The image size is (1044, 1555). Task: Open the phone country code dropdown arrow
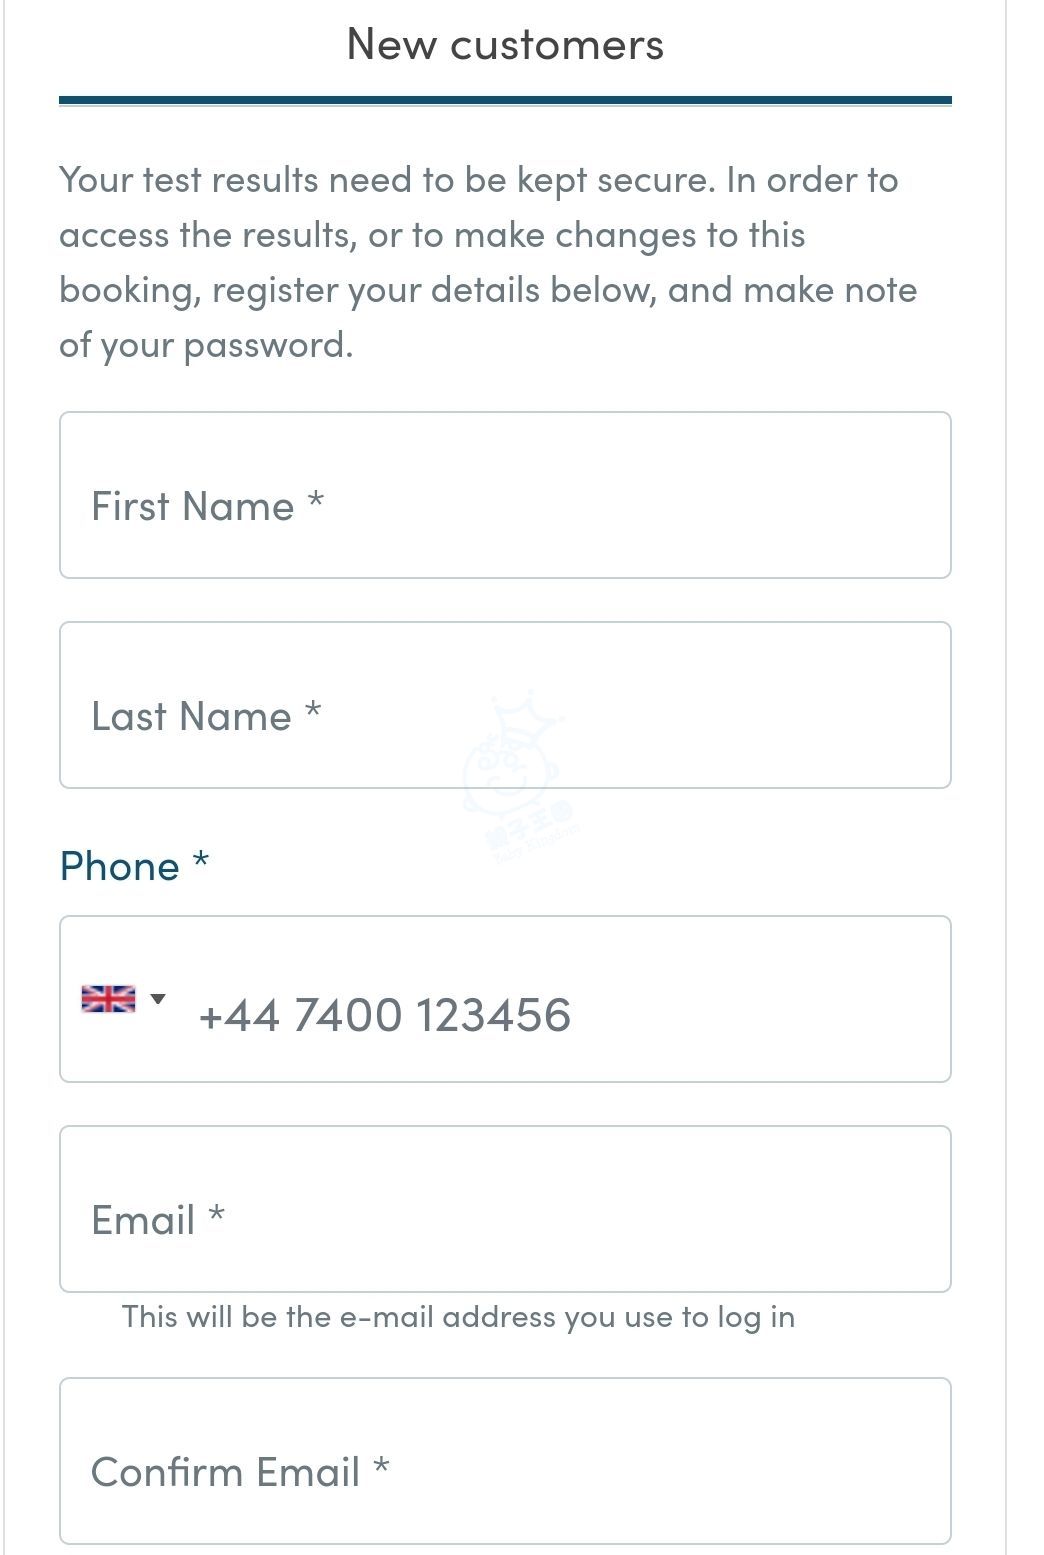point(158,999)
